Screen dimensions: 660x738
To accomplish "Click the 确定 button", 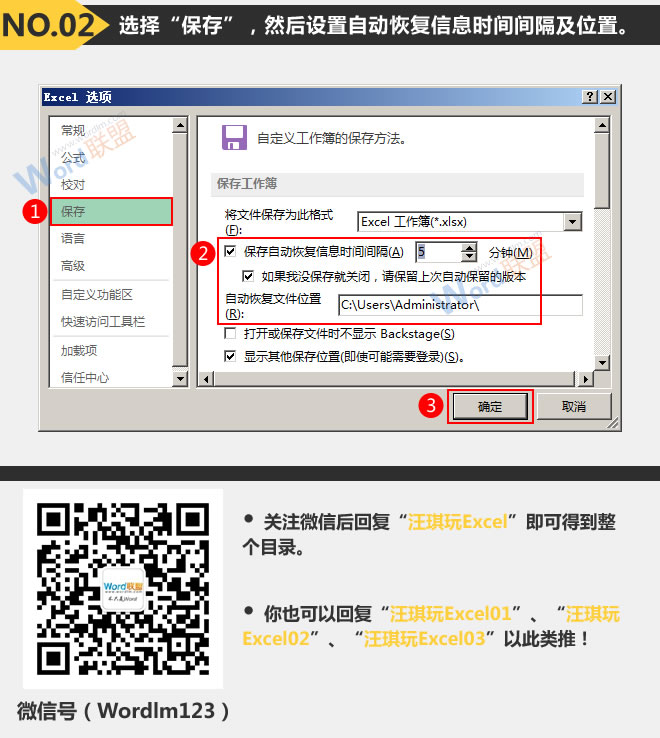I will point(490,407).
